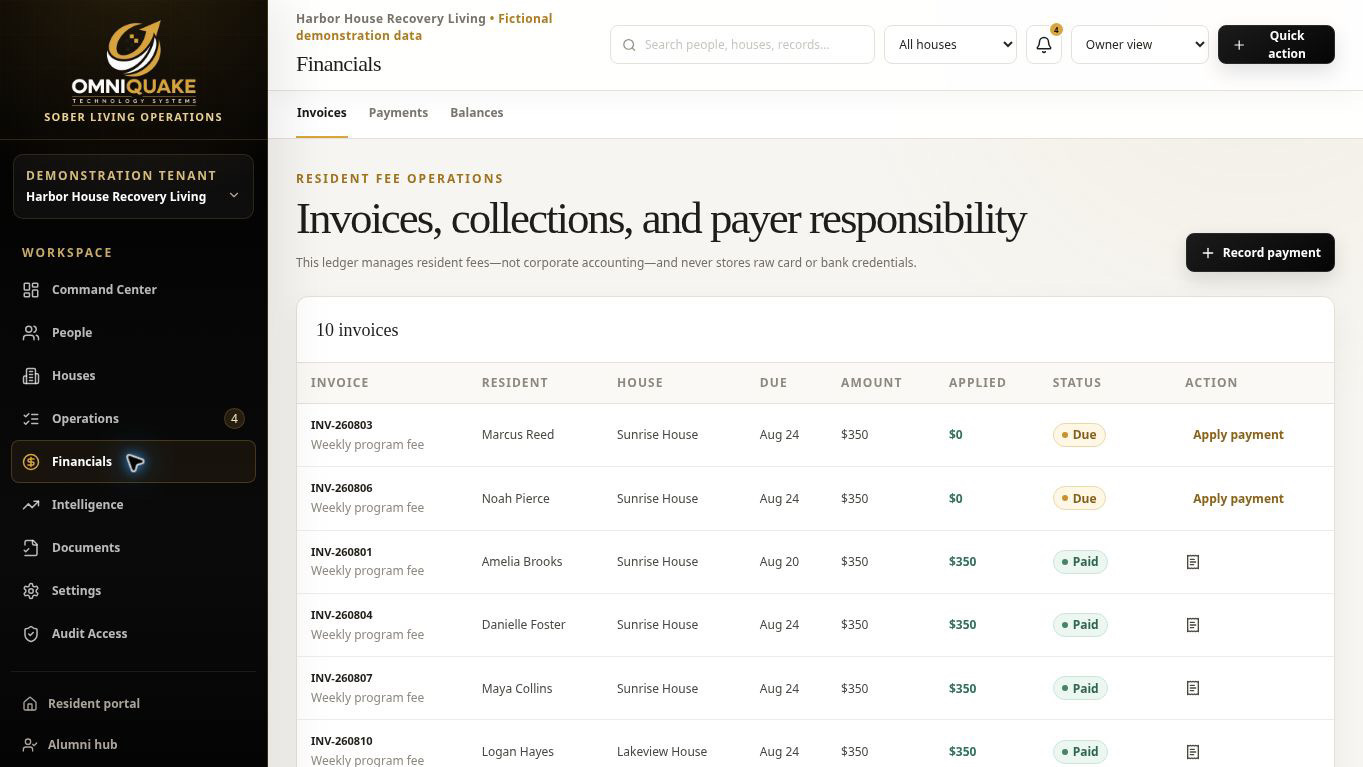Open receipt icon for Amelia Brooks invoice
This screenshot has width=1363, height=767.
click(x=1192, y=562)
